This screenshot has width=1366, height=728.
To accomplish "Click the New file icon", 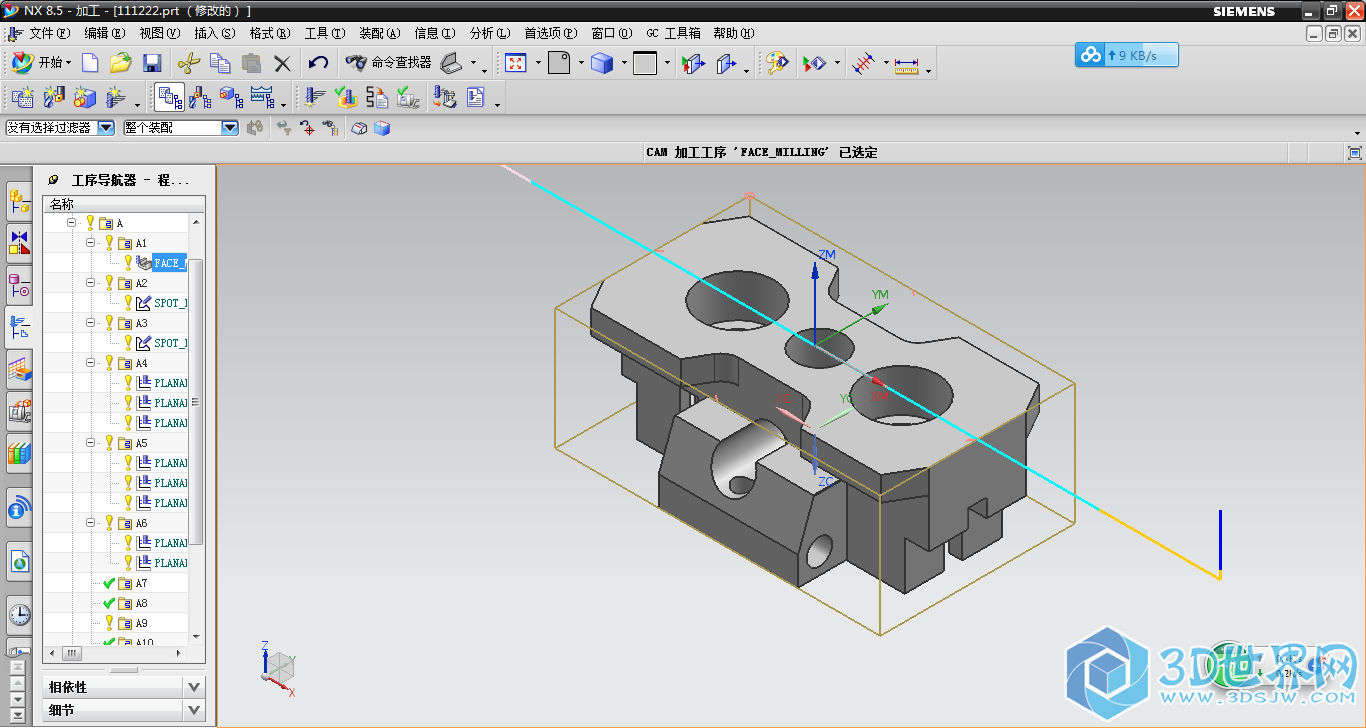I will pos(90,63).
